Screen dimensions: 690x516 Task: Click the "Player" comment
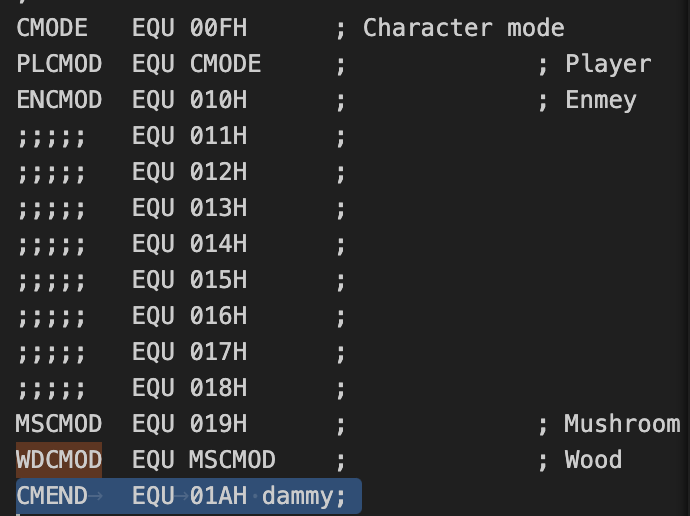pyautogui.click(x=608, y=64)
